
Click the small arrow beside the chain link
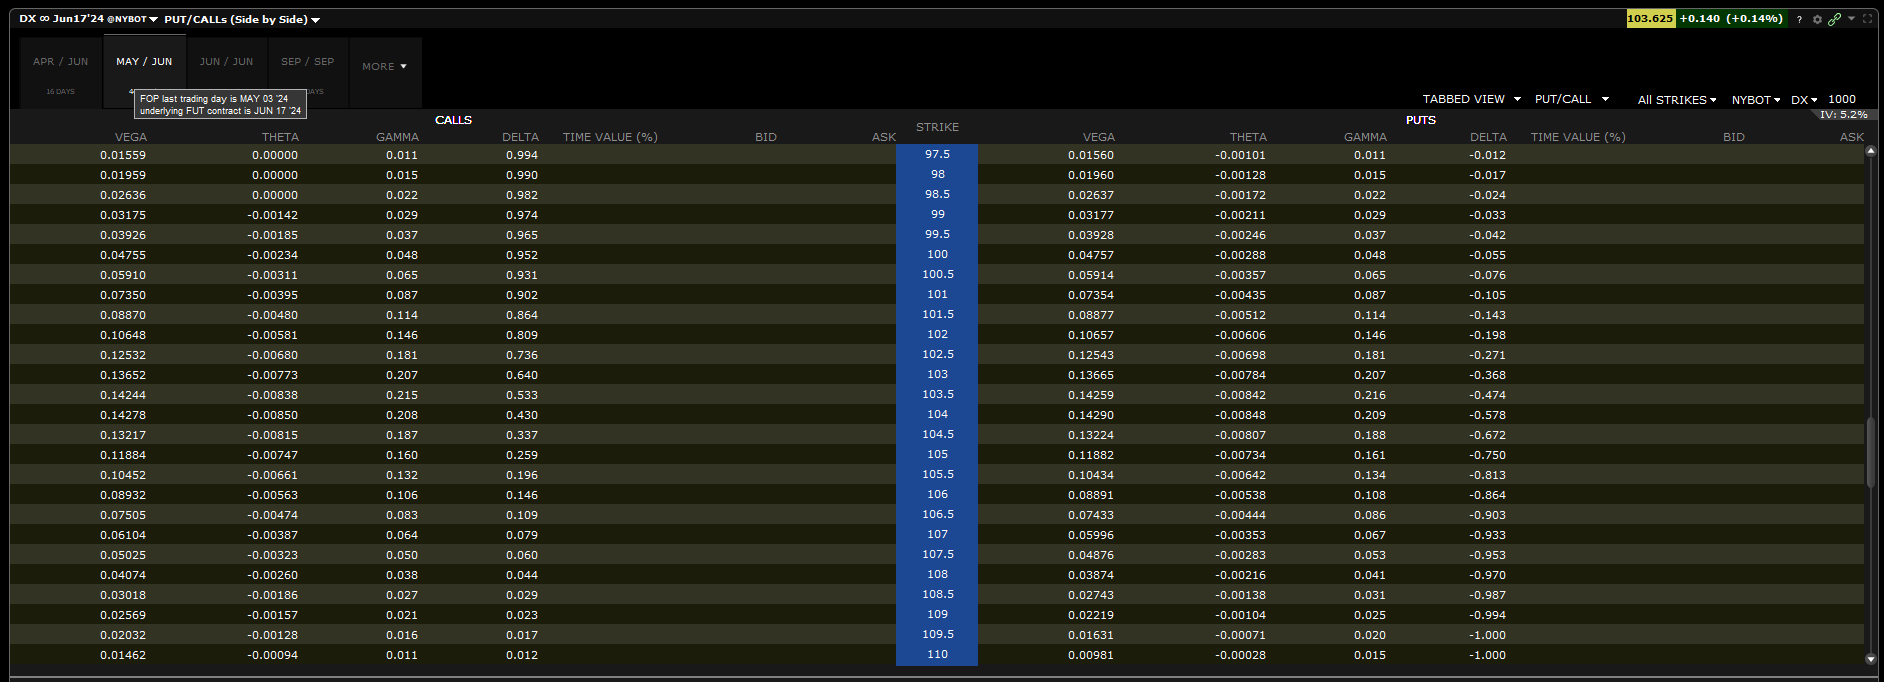point(1851,18)
